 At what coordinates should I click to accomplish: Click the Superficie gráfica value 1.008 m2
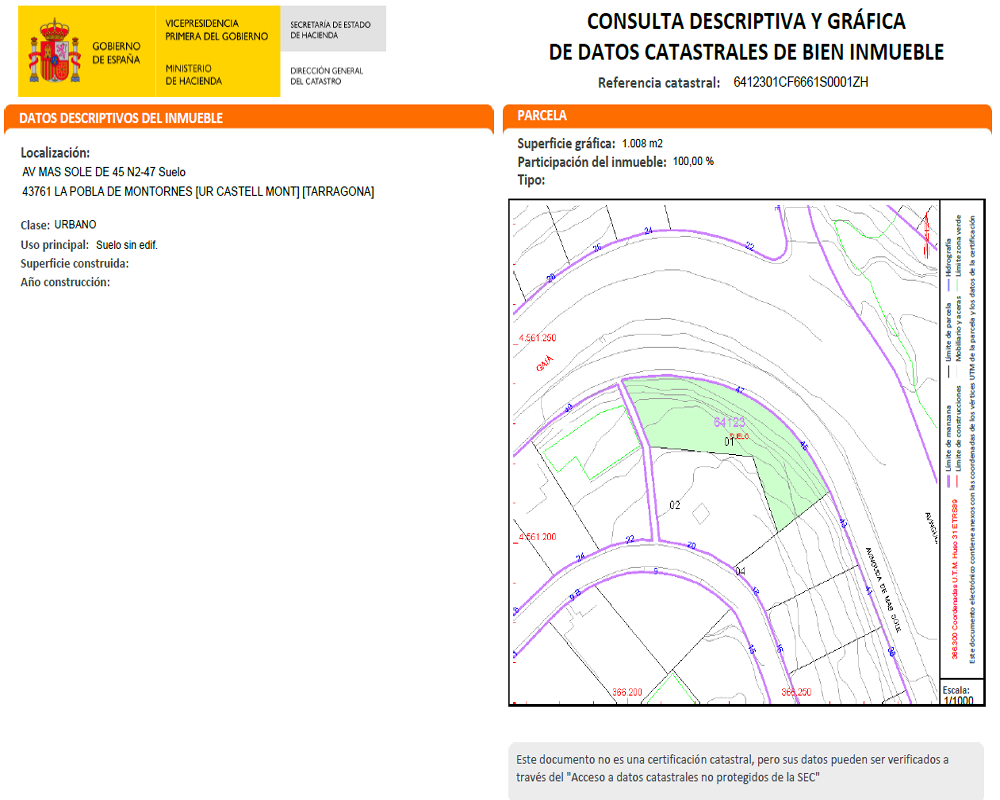pos(642,144)
